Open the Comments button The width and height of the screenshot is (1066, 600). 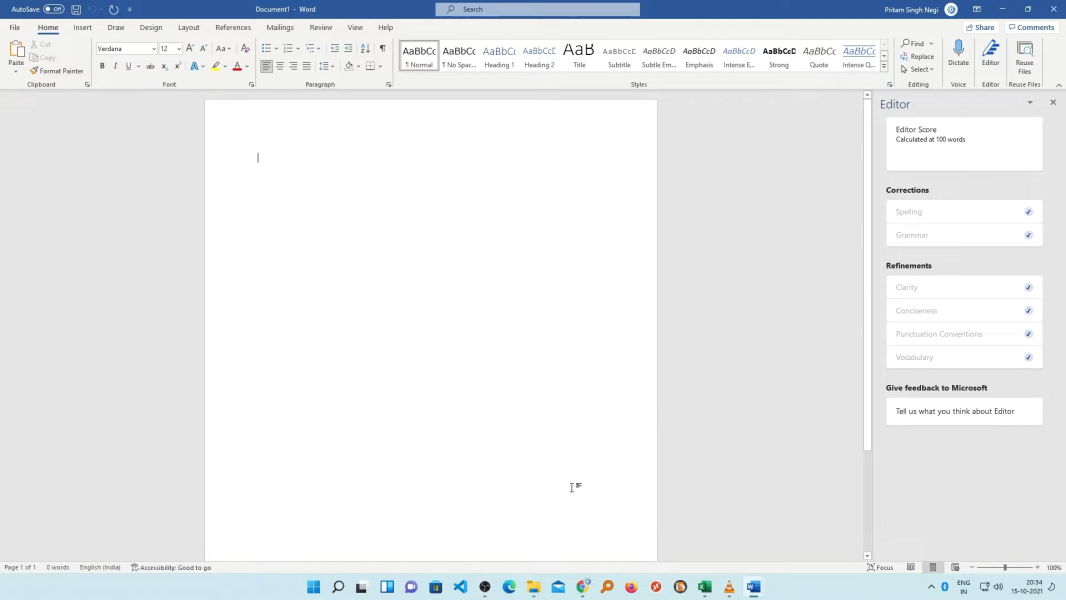coord(1031,27)
